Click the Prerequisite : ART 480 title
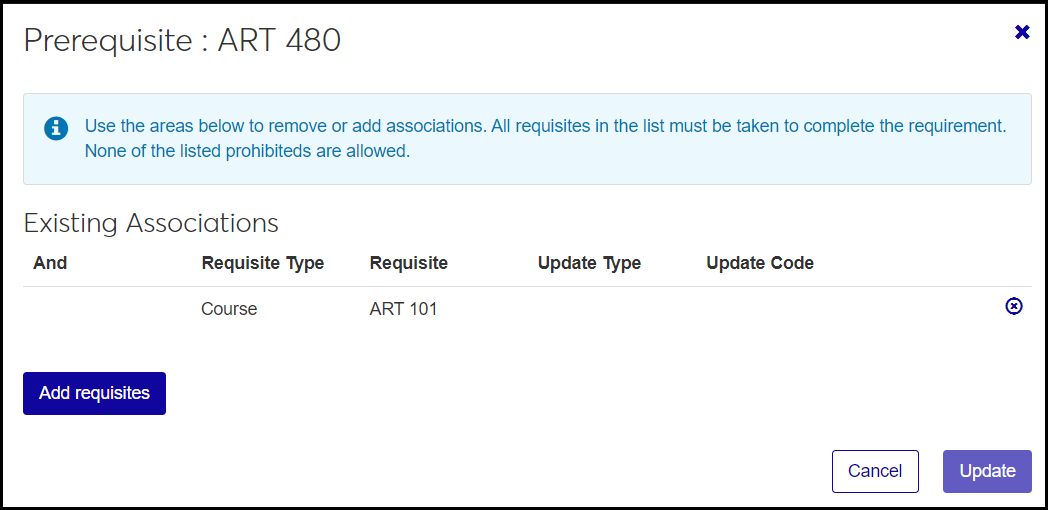The image size is (1048, 510). (x=182, y=40)
